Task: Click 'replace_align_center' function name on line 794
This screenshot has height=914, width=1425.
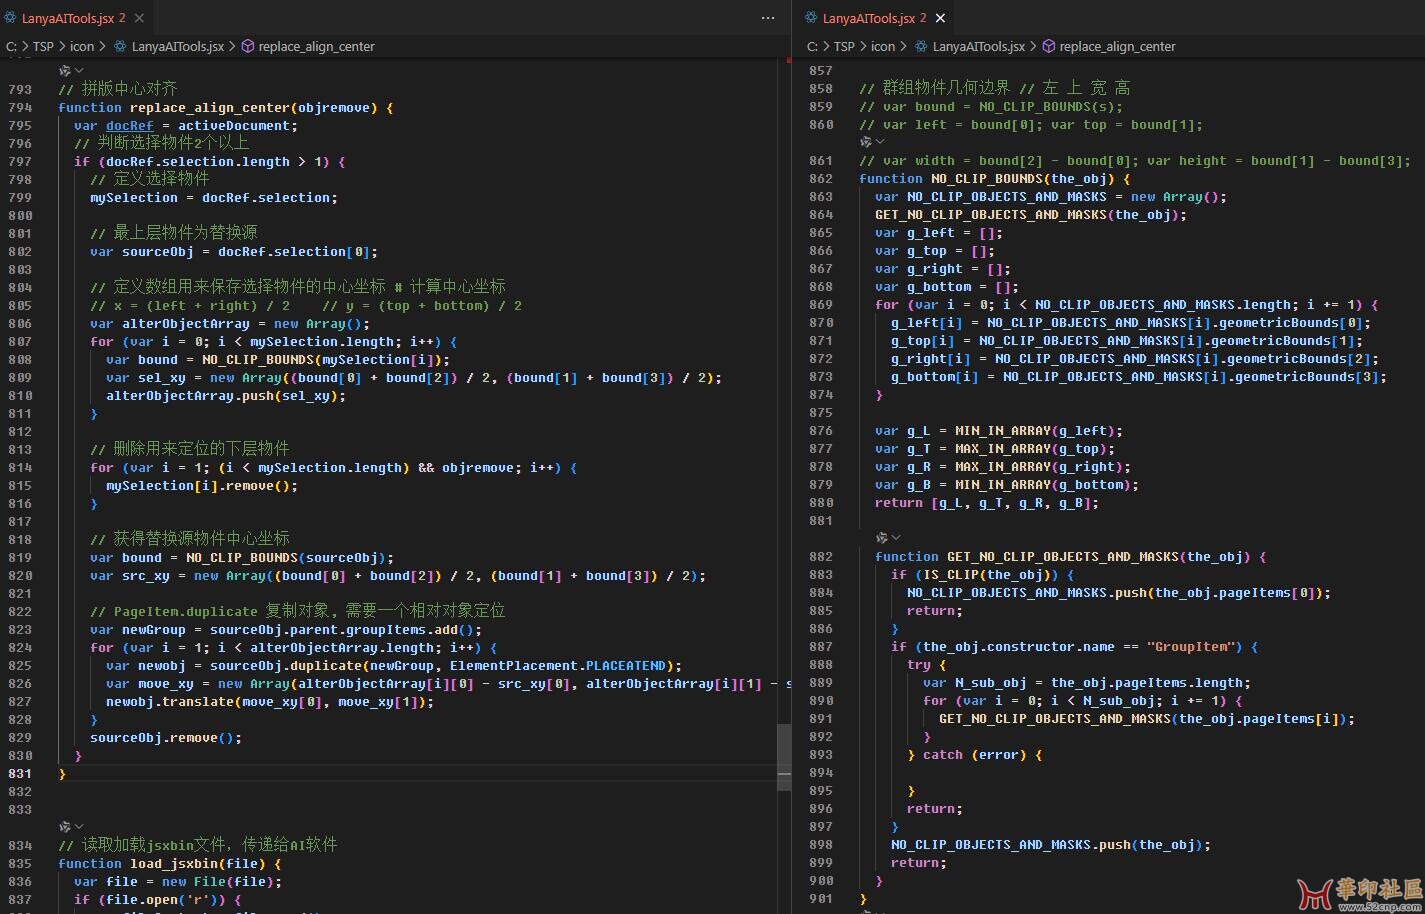Action: 209,107
